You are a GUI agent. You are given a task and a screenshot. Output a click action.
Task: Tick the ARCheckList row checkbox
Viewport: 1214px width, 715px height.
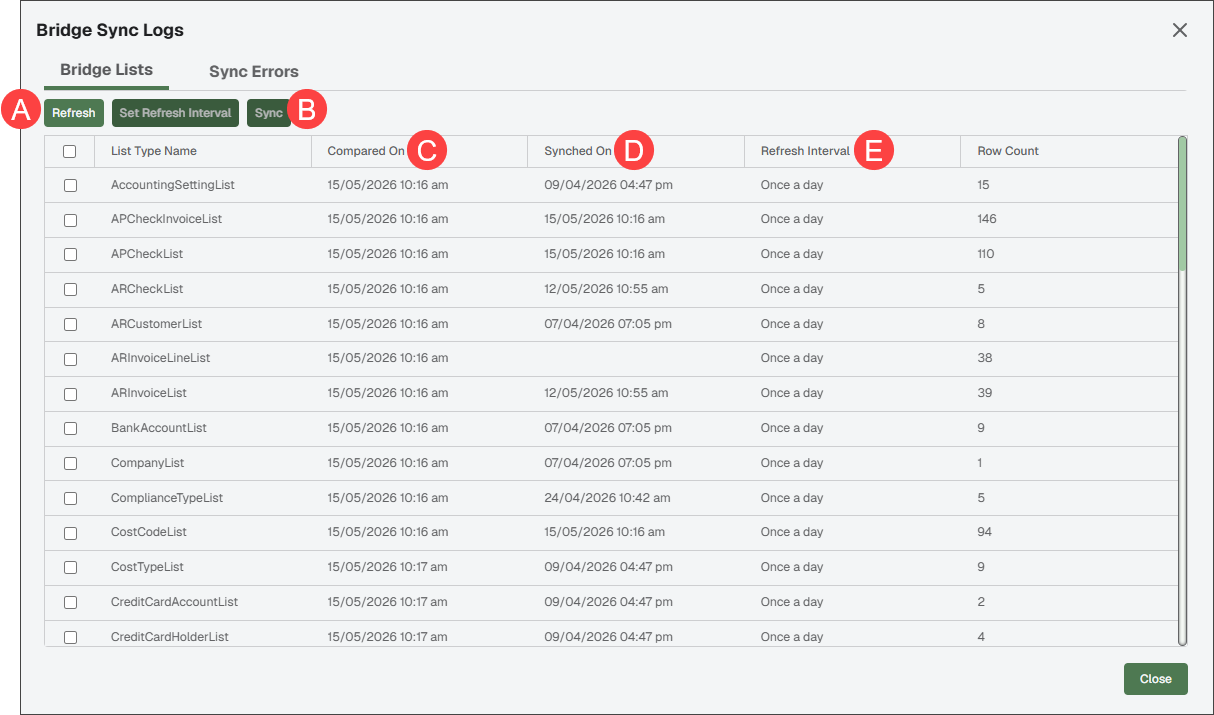click(x=70, y=289)
